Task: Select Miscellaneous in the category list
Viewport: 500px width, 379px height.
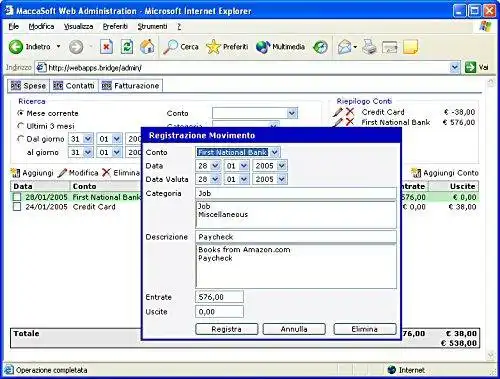Action: tap(223, 215)
